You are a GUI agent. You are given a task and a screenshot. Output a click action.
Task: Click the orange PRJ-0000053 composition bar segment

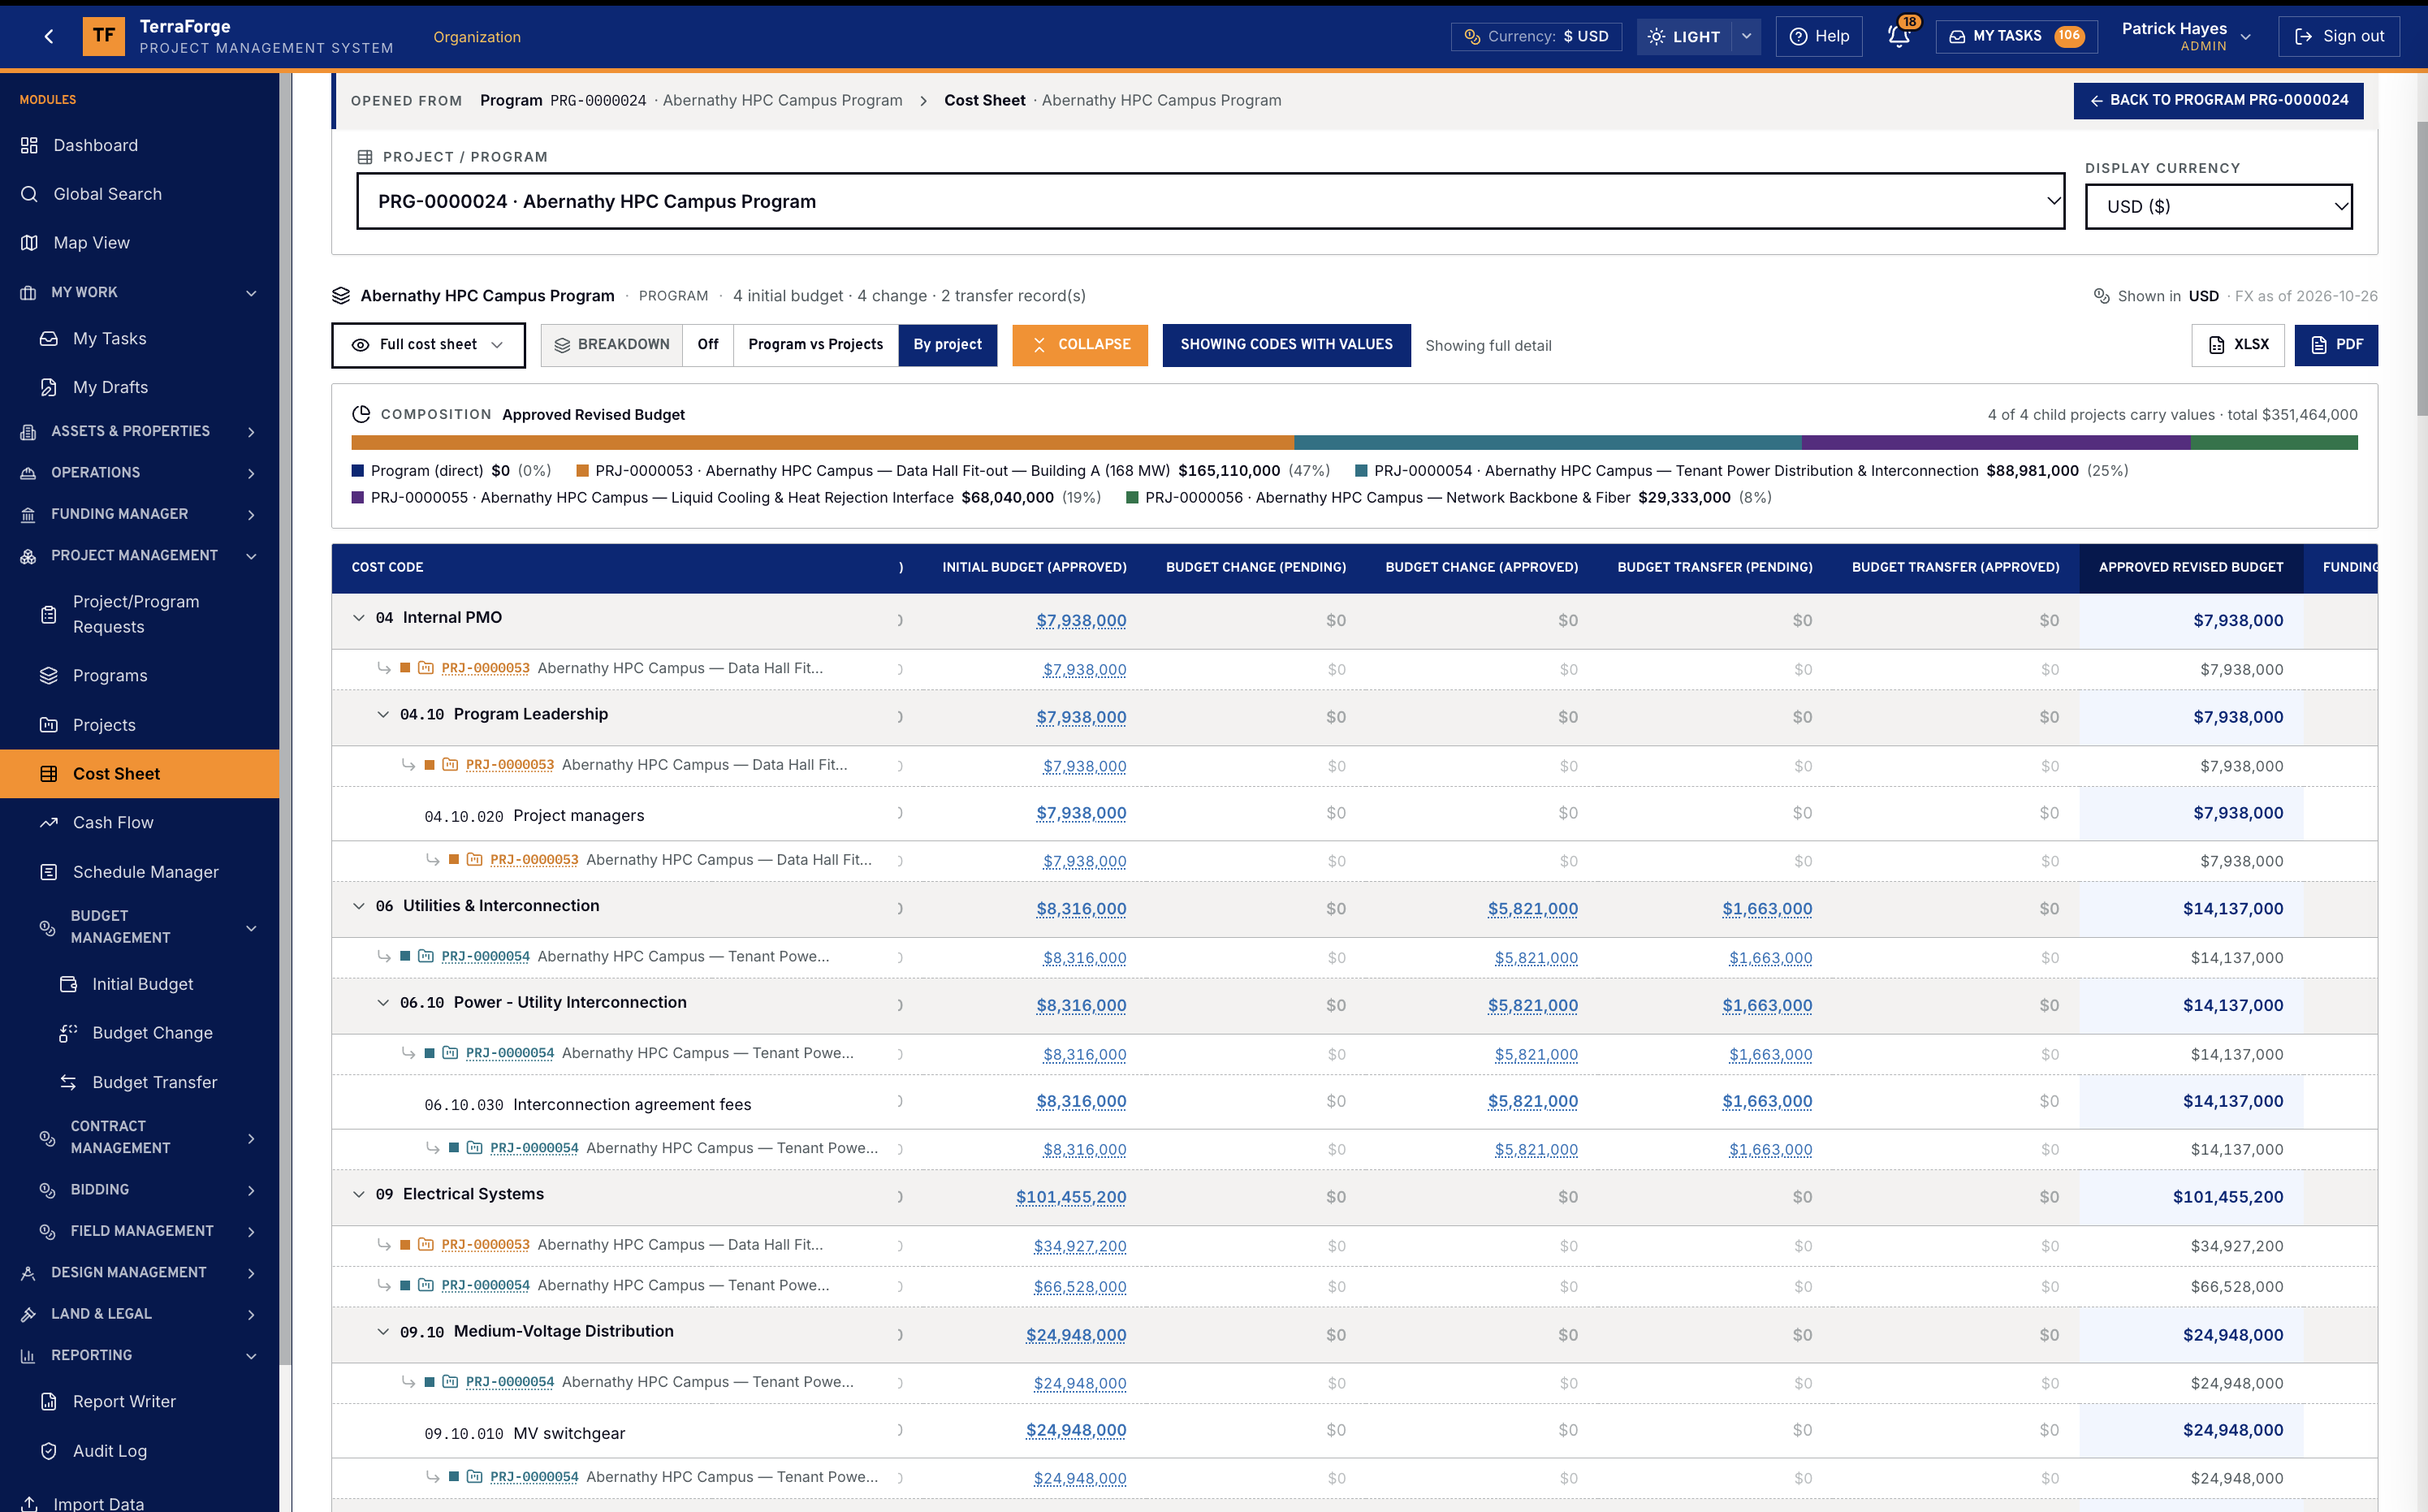(x=822, y=442)
